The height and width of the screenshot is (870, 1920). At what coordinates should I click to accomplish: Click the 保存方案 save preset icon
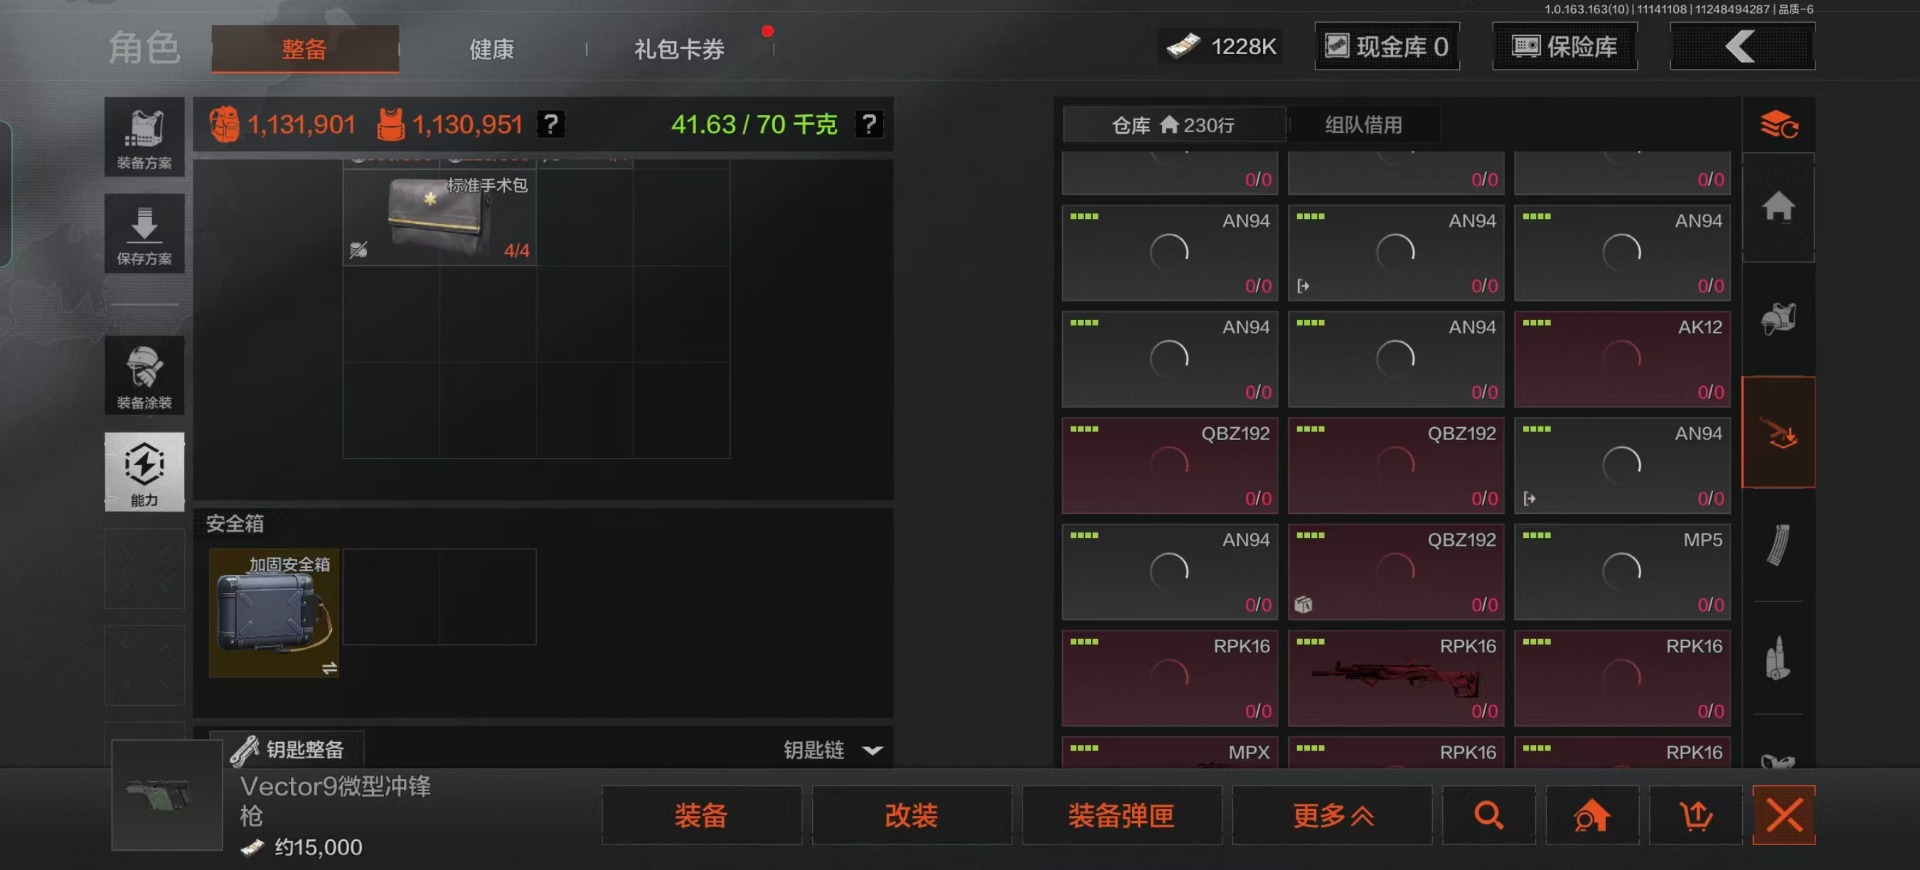point(144,234)
